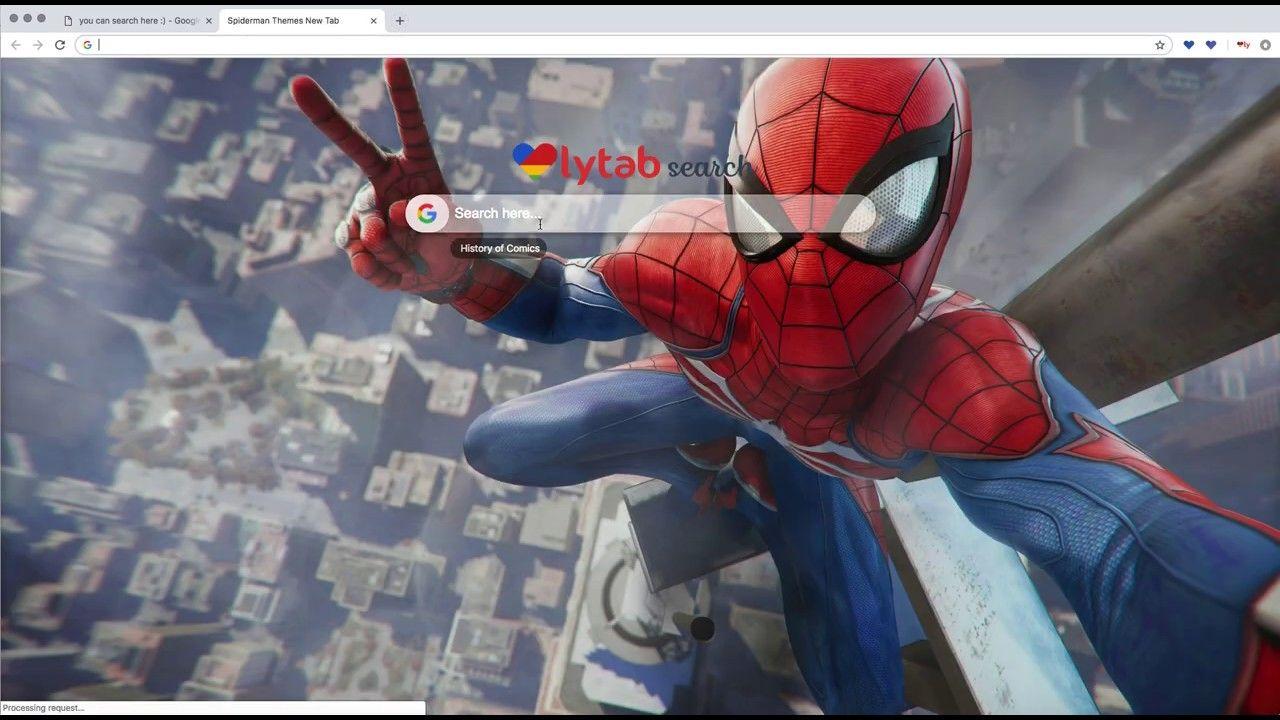Open the second purple heart extension
Viewport: 1280px width, 720px height.
pyautogui.click(x=1211, y=45)
